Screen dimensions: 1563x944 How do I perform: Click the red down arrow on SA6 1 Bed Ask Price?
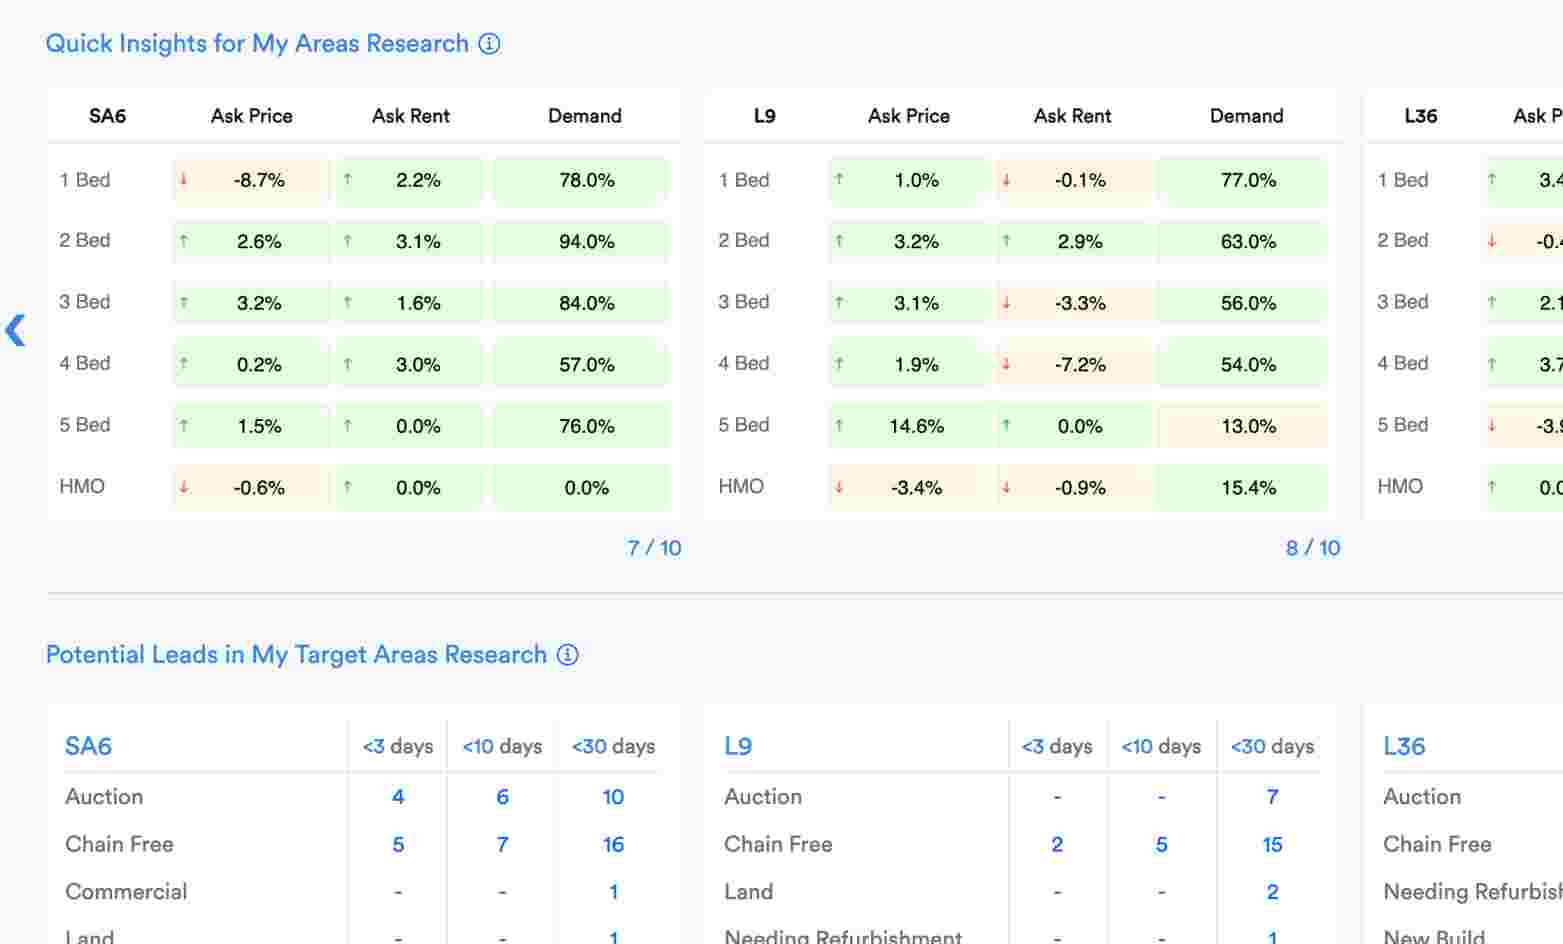click(x=184, y=181)
